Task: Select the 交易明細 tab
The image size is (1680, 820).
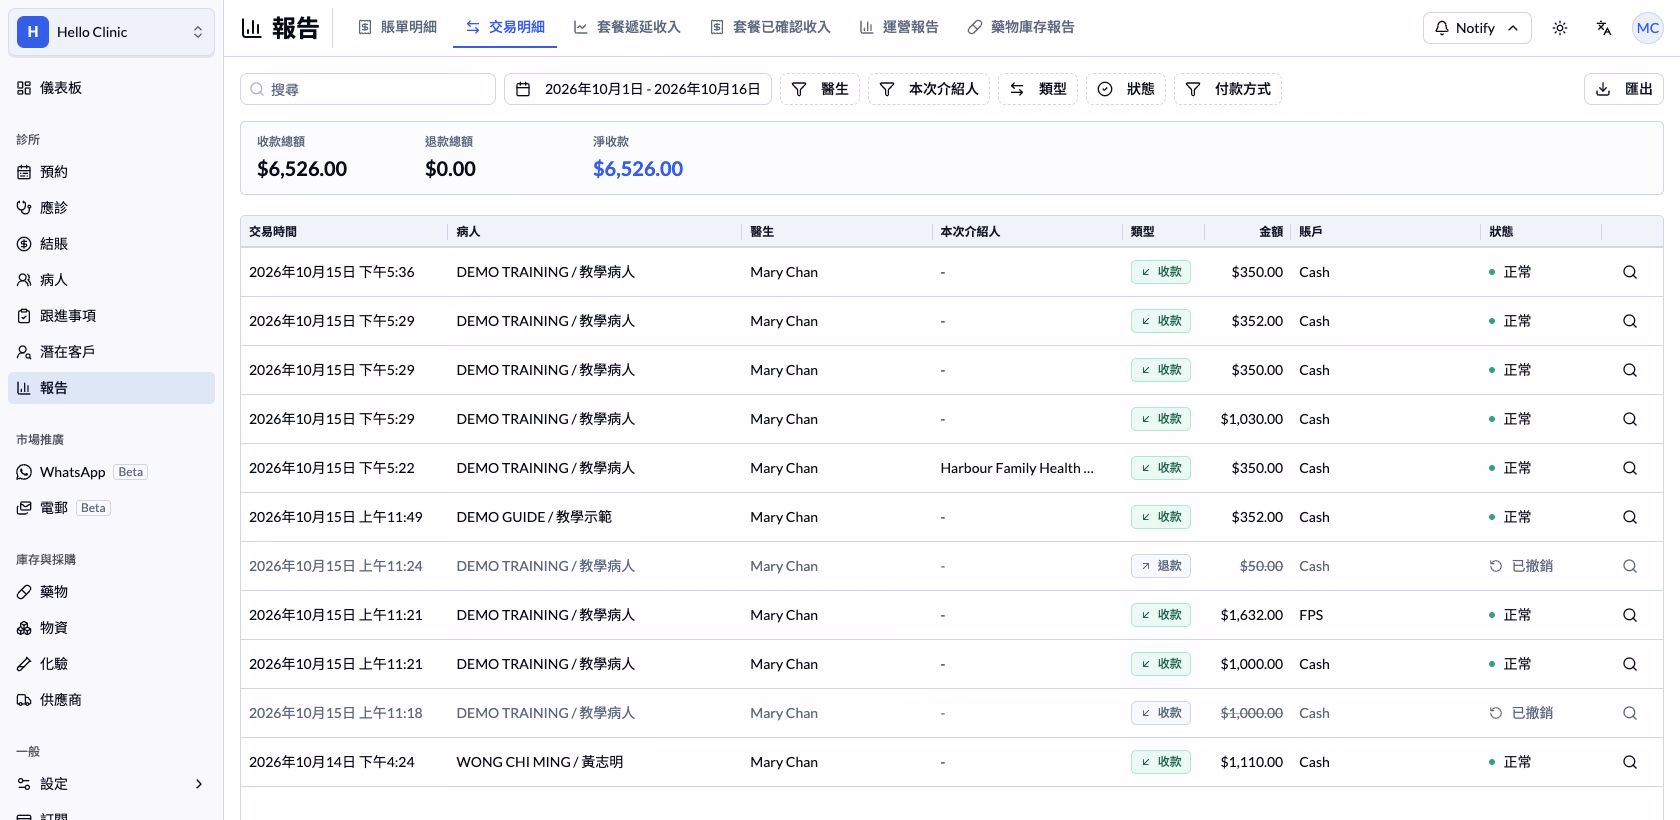Action: tap(505, 27)
